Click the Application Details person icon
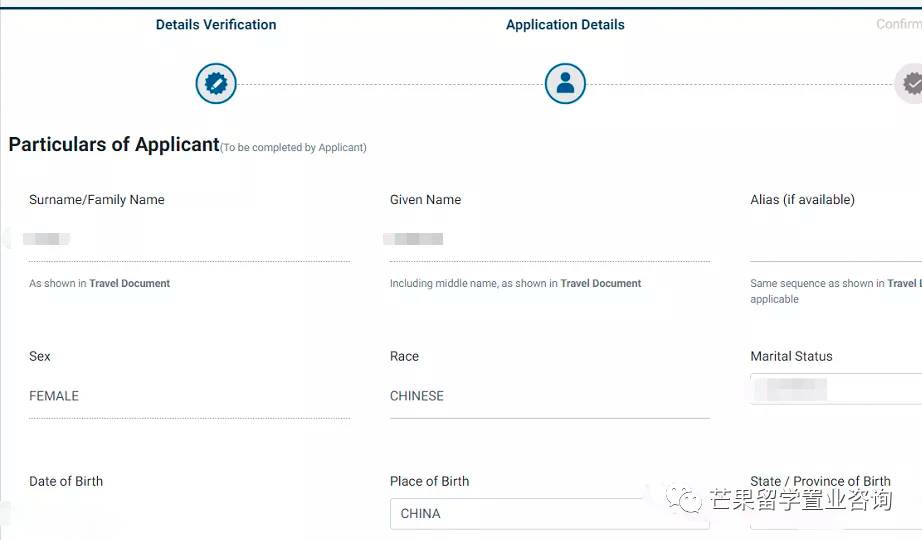Image resolution: width=922 pixels, height=540 pixels. pos(565,83)
